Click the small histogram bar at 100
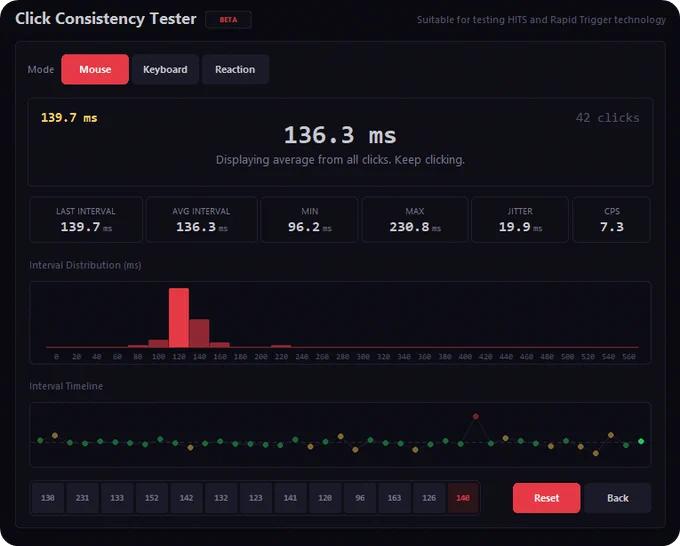Screen dimensions: 680x546 click(x=158, y=343)
